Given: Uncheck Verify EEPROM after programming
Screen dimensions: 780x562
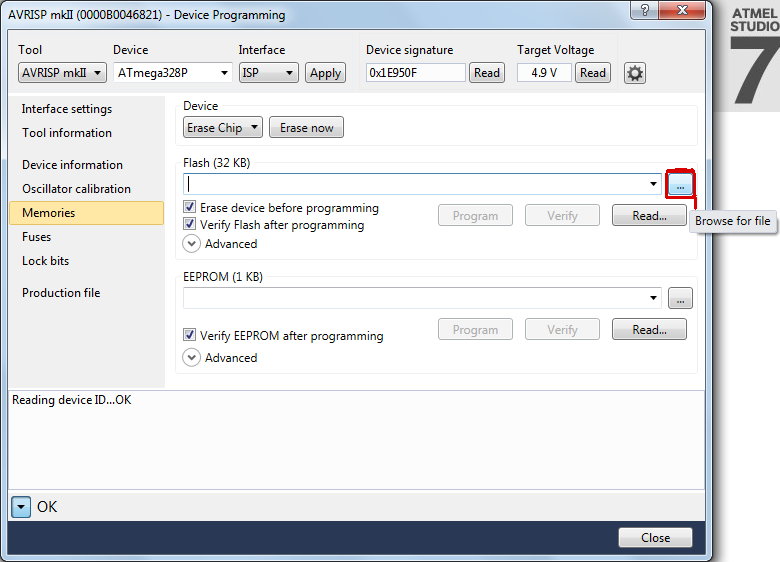Looking at the screenshot, I should pyautogui.click(x=190, y=336).
